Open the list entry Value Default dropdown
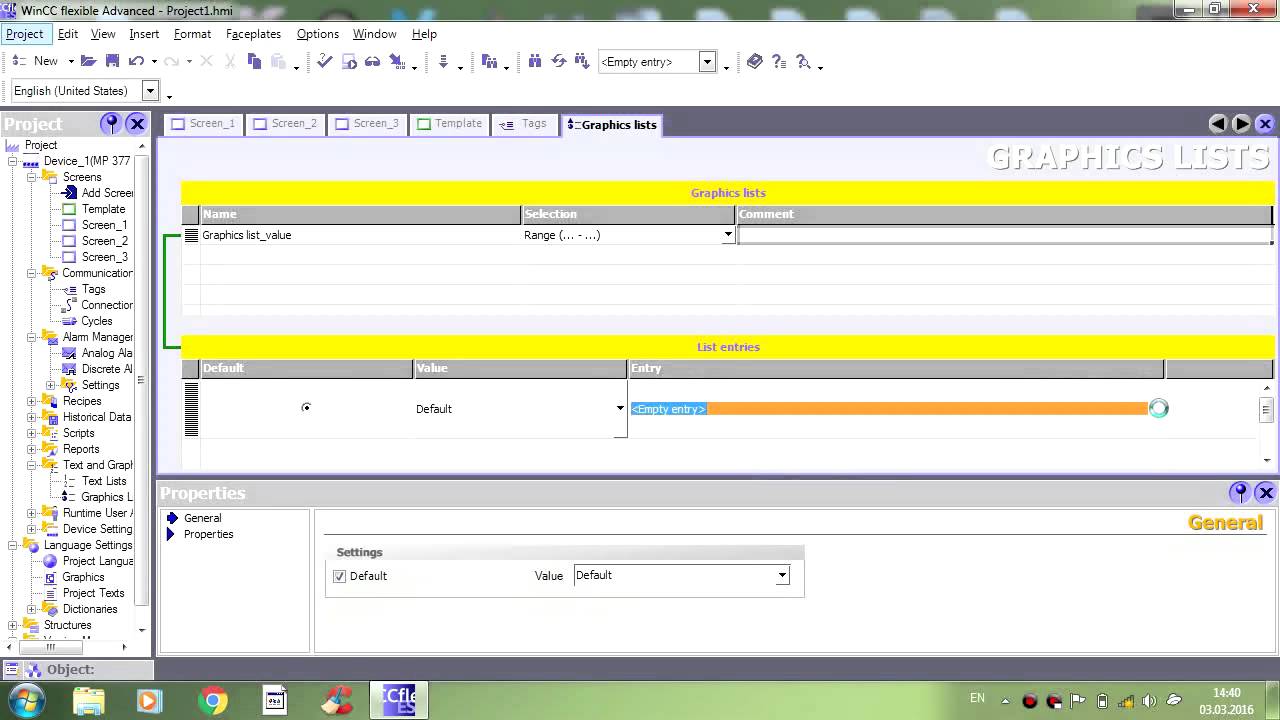Image resolution: width=1280 pixels, height=720 pixels. 620,408
